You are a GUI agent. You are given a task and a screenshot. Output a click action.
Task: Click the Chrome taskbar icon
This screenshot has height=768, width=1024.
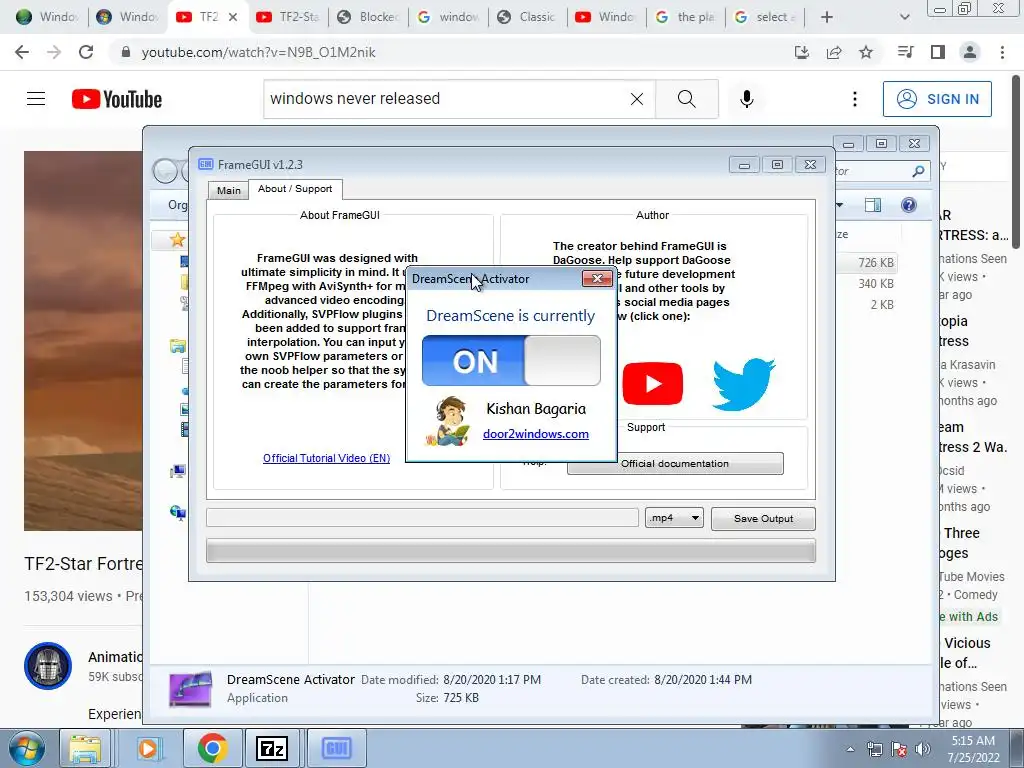pos(212,748)
